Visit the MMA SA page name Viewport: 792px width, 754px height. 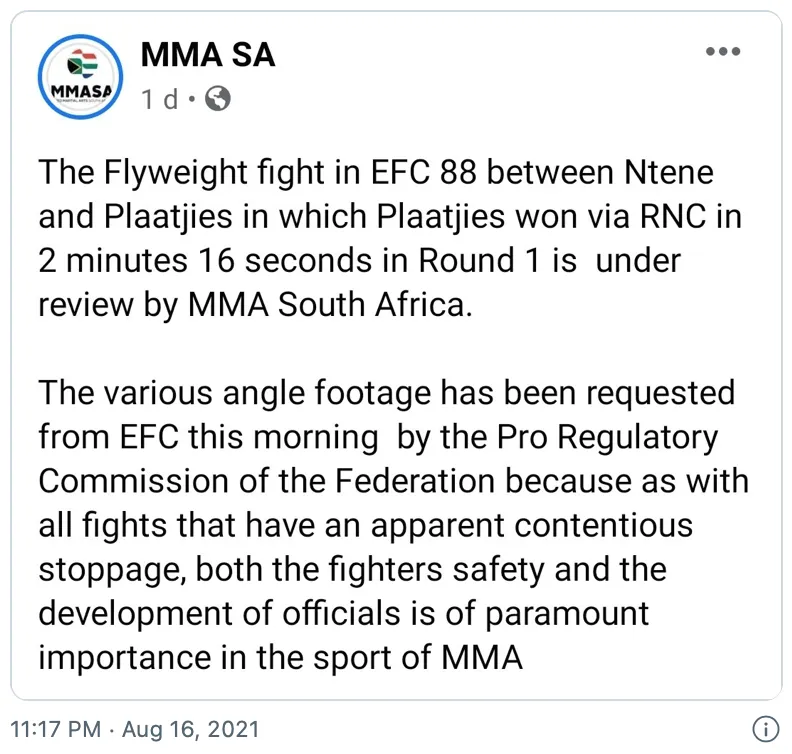pyautogui.click(x=208, y=55)
